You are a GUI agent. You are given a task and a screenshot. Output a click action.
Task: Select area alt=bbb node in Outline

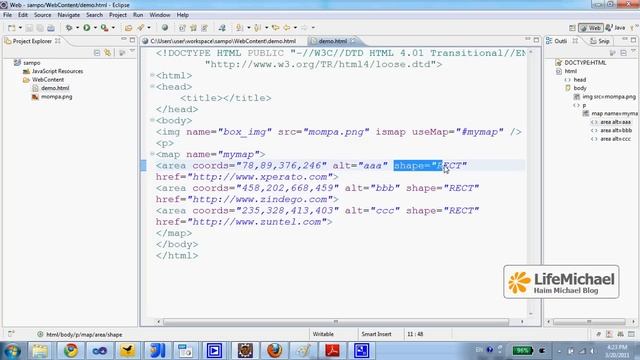(616, 131)
